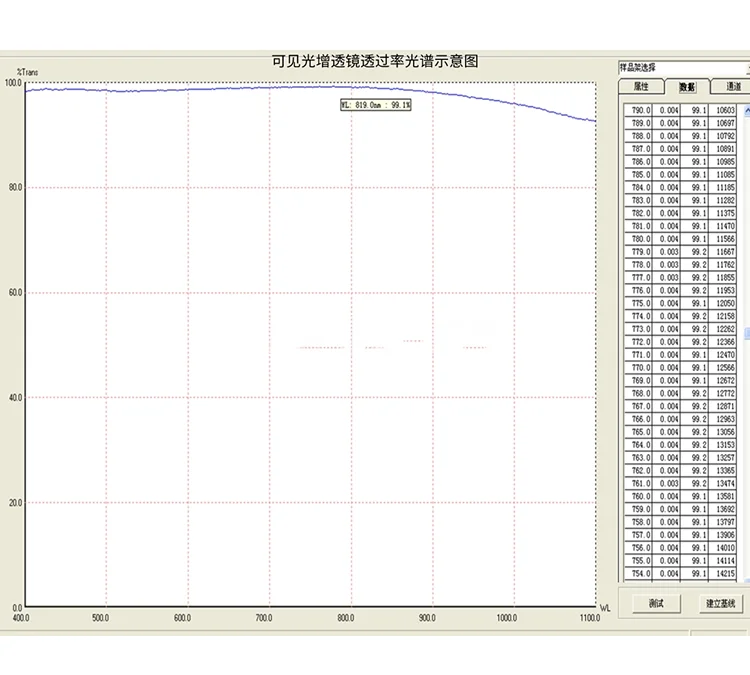Click the 测试 button

pyautogui.click(x=656, y=604)
